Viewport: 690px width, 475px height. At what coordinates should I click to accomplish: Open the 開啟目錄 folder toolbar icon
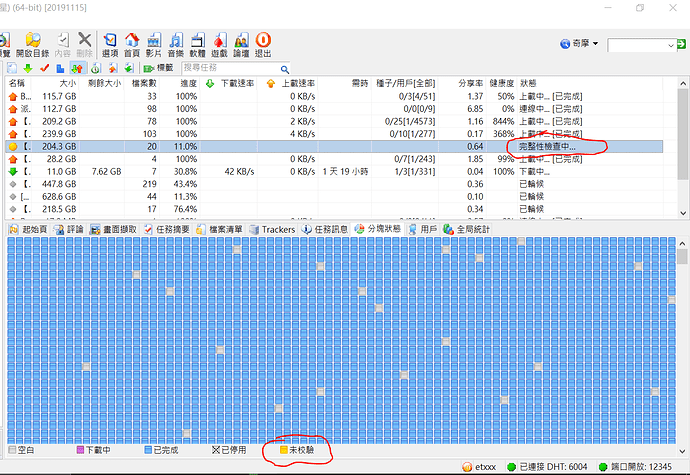(x=33, y=44)
